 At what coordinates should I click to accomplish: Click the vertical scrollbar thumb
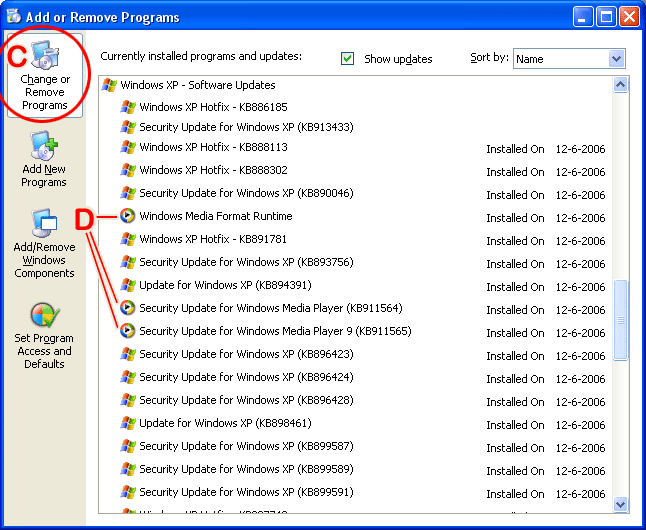pos(620,320)
